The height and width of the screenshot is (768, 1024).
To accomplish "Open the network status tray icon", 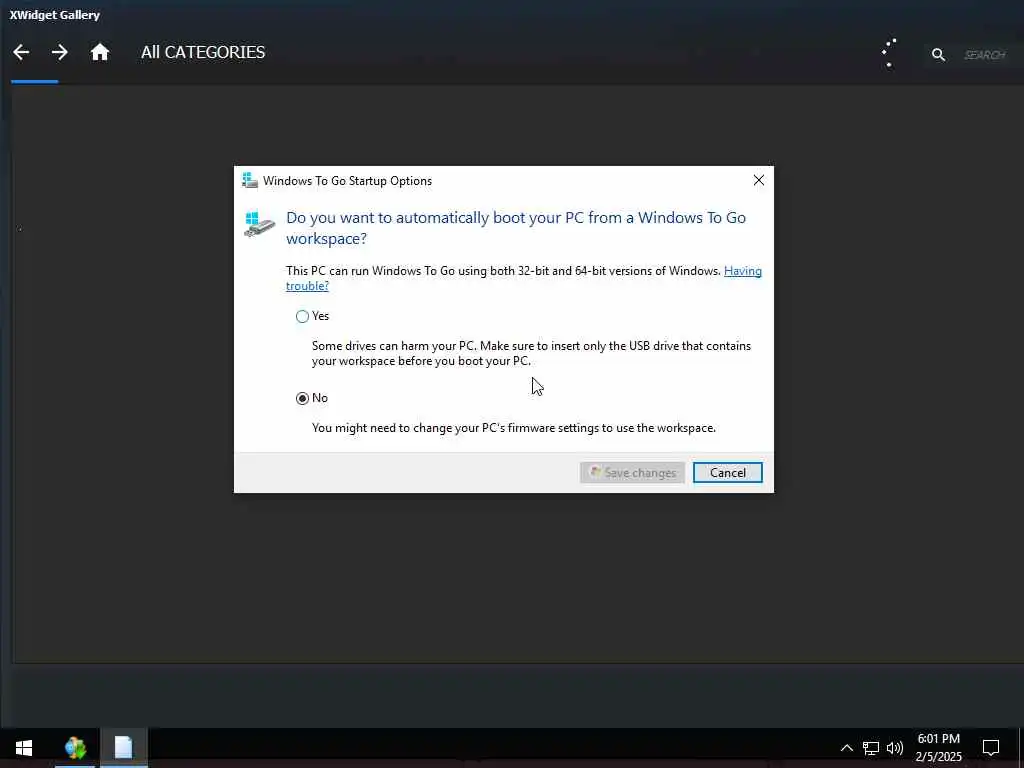I will pos(871,748).
